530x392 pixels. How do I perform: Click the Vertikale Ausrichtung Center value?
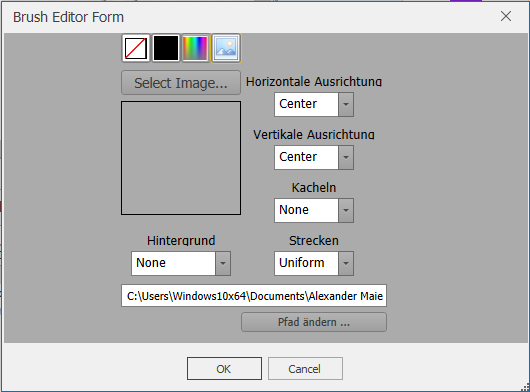[306, 157]
